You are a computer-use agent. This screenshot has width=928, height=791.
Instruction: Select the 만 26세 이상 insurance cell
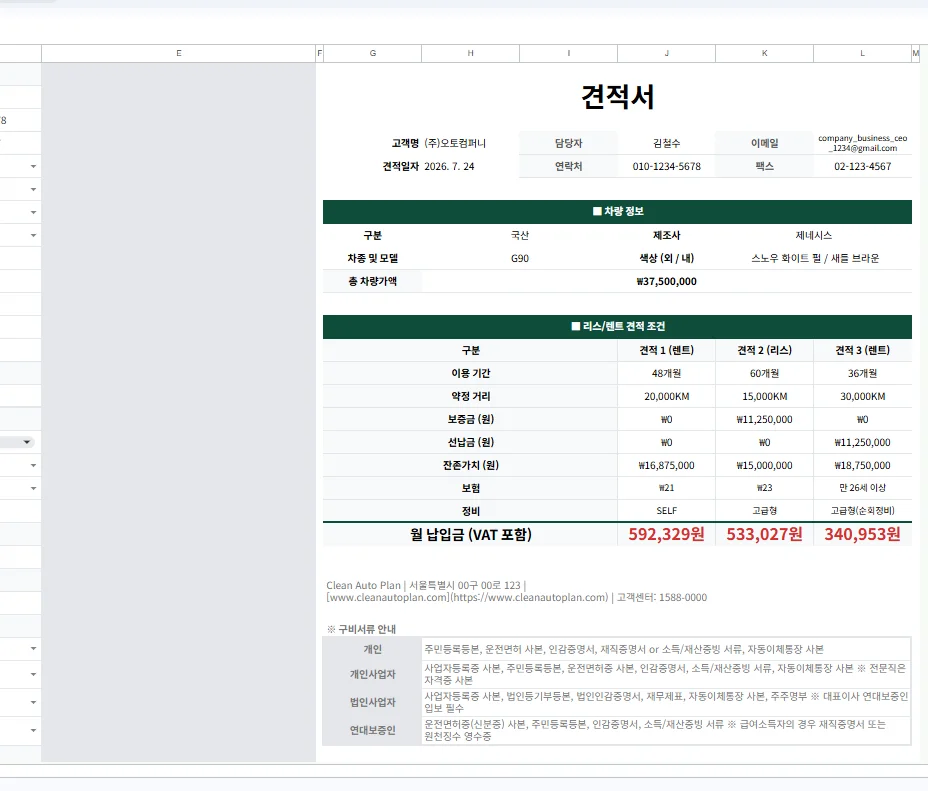(x=862, y=488)
